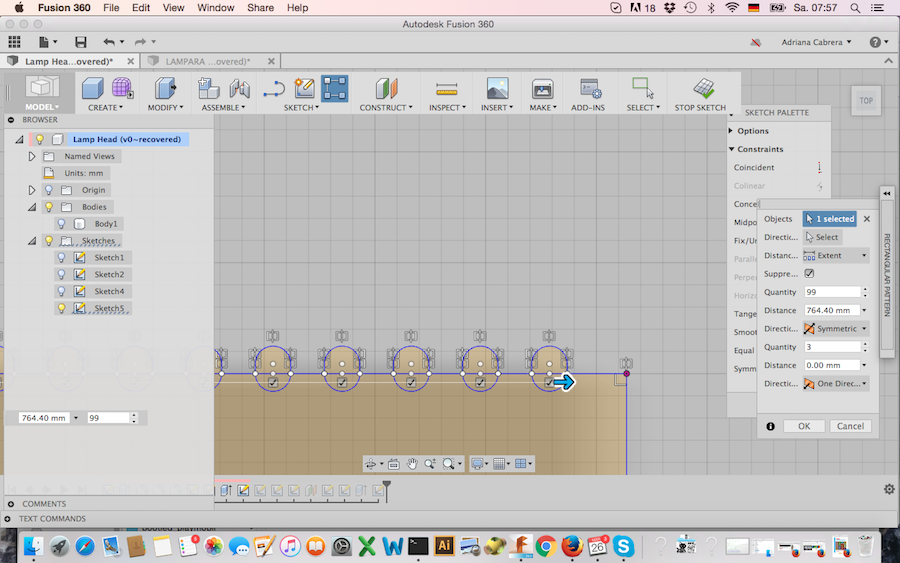
Task: Toggle visibility bulb for Sketches folder
Action: point(49,240)
